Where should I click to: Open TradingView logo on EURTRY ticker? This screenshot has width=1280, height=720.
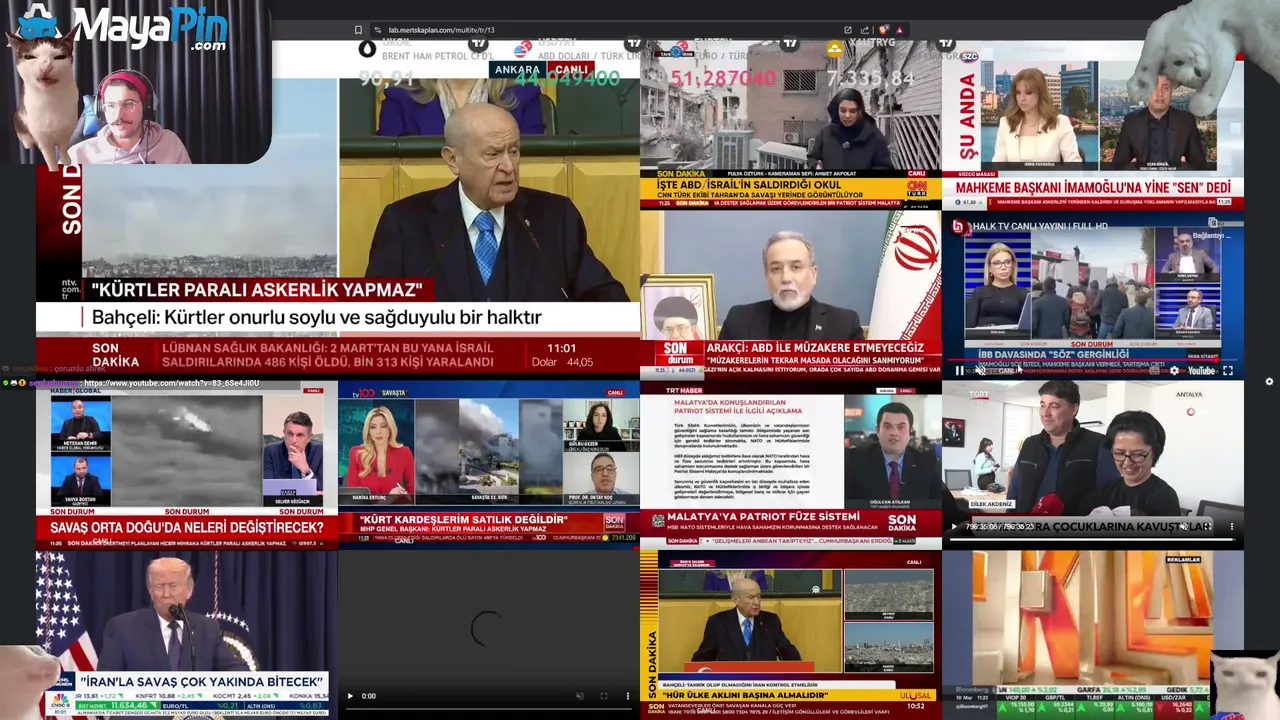[x=790, y=44]
